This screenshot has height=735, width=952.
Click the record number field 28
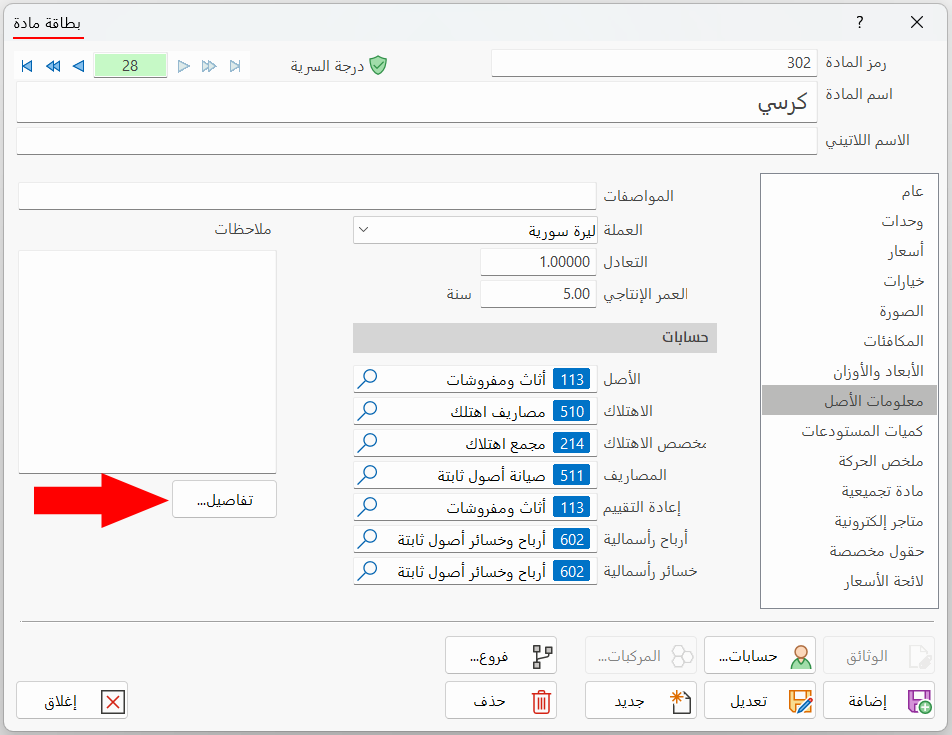click(x=130, y=66)
